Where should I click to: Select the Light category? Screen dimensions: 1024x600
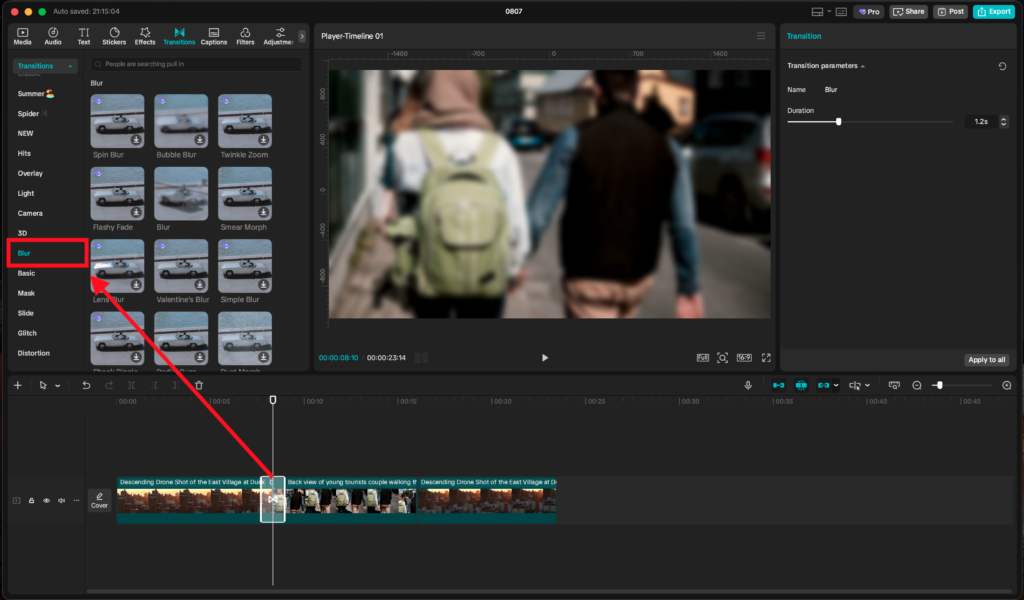point(25,193)
